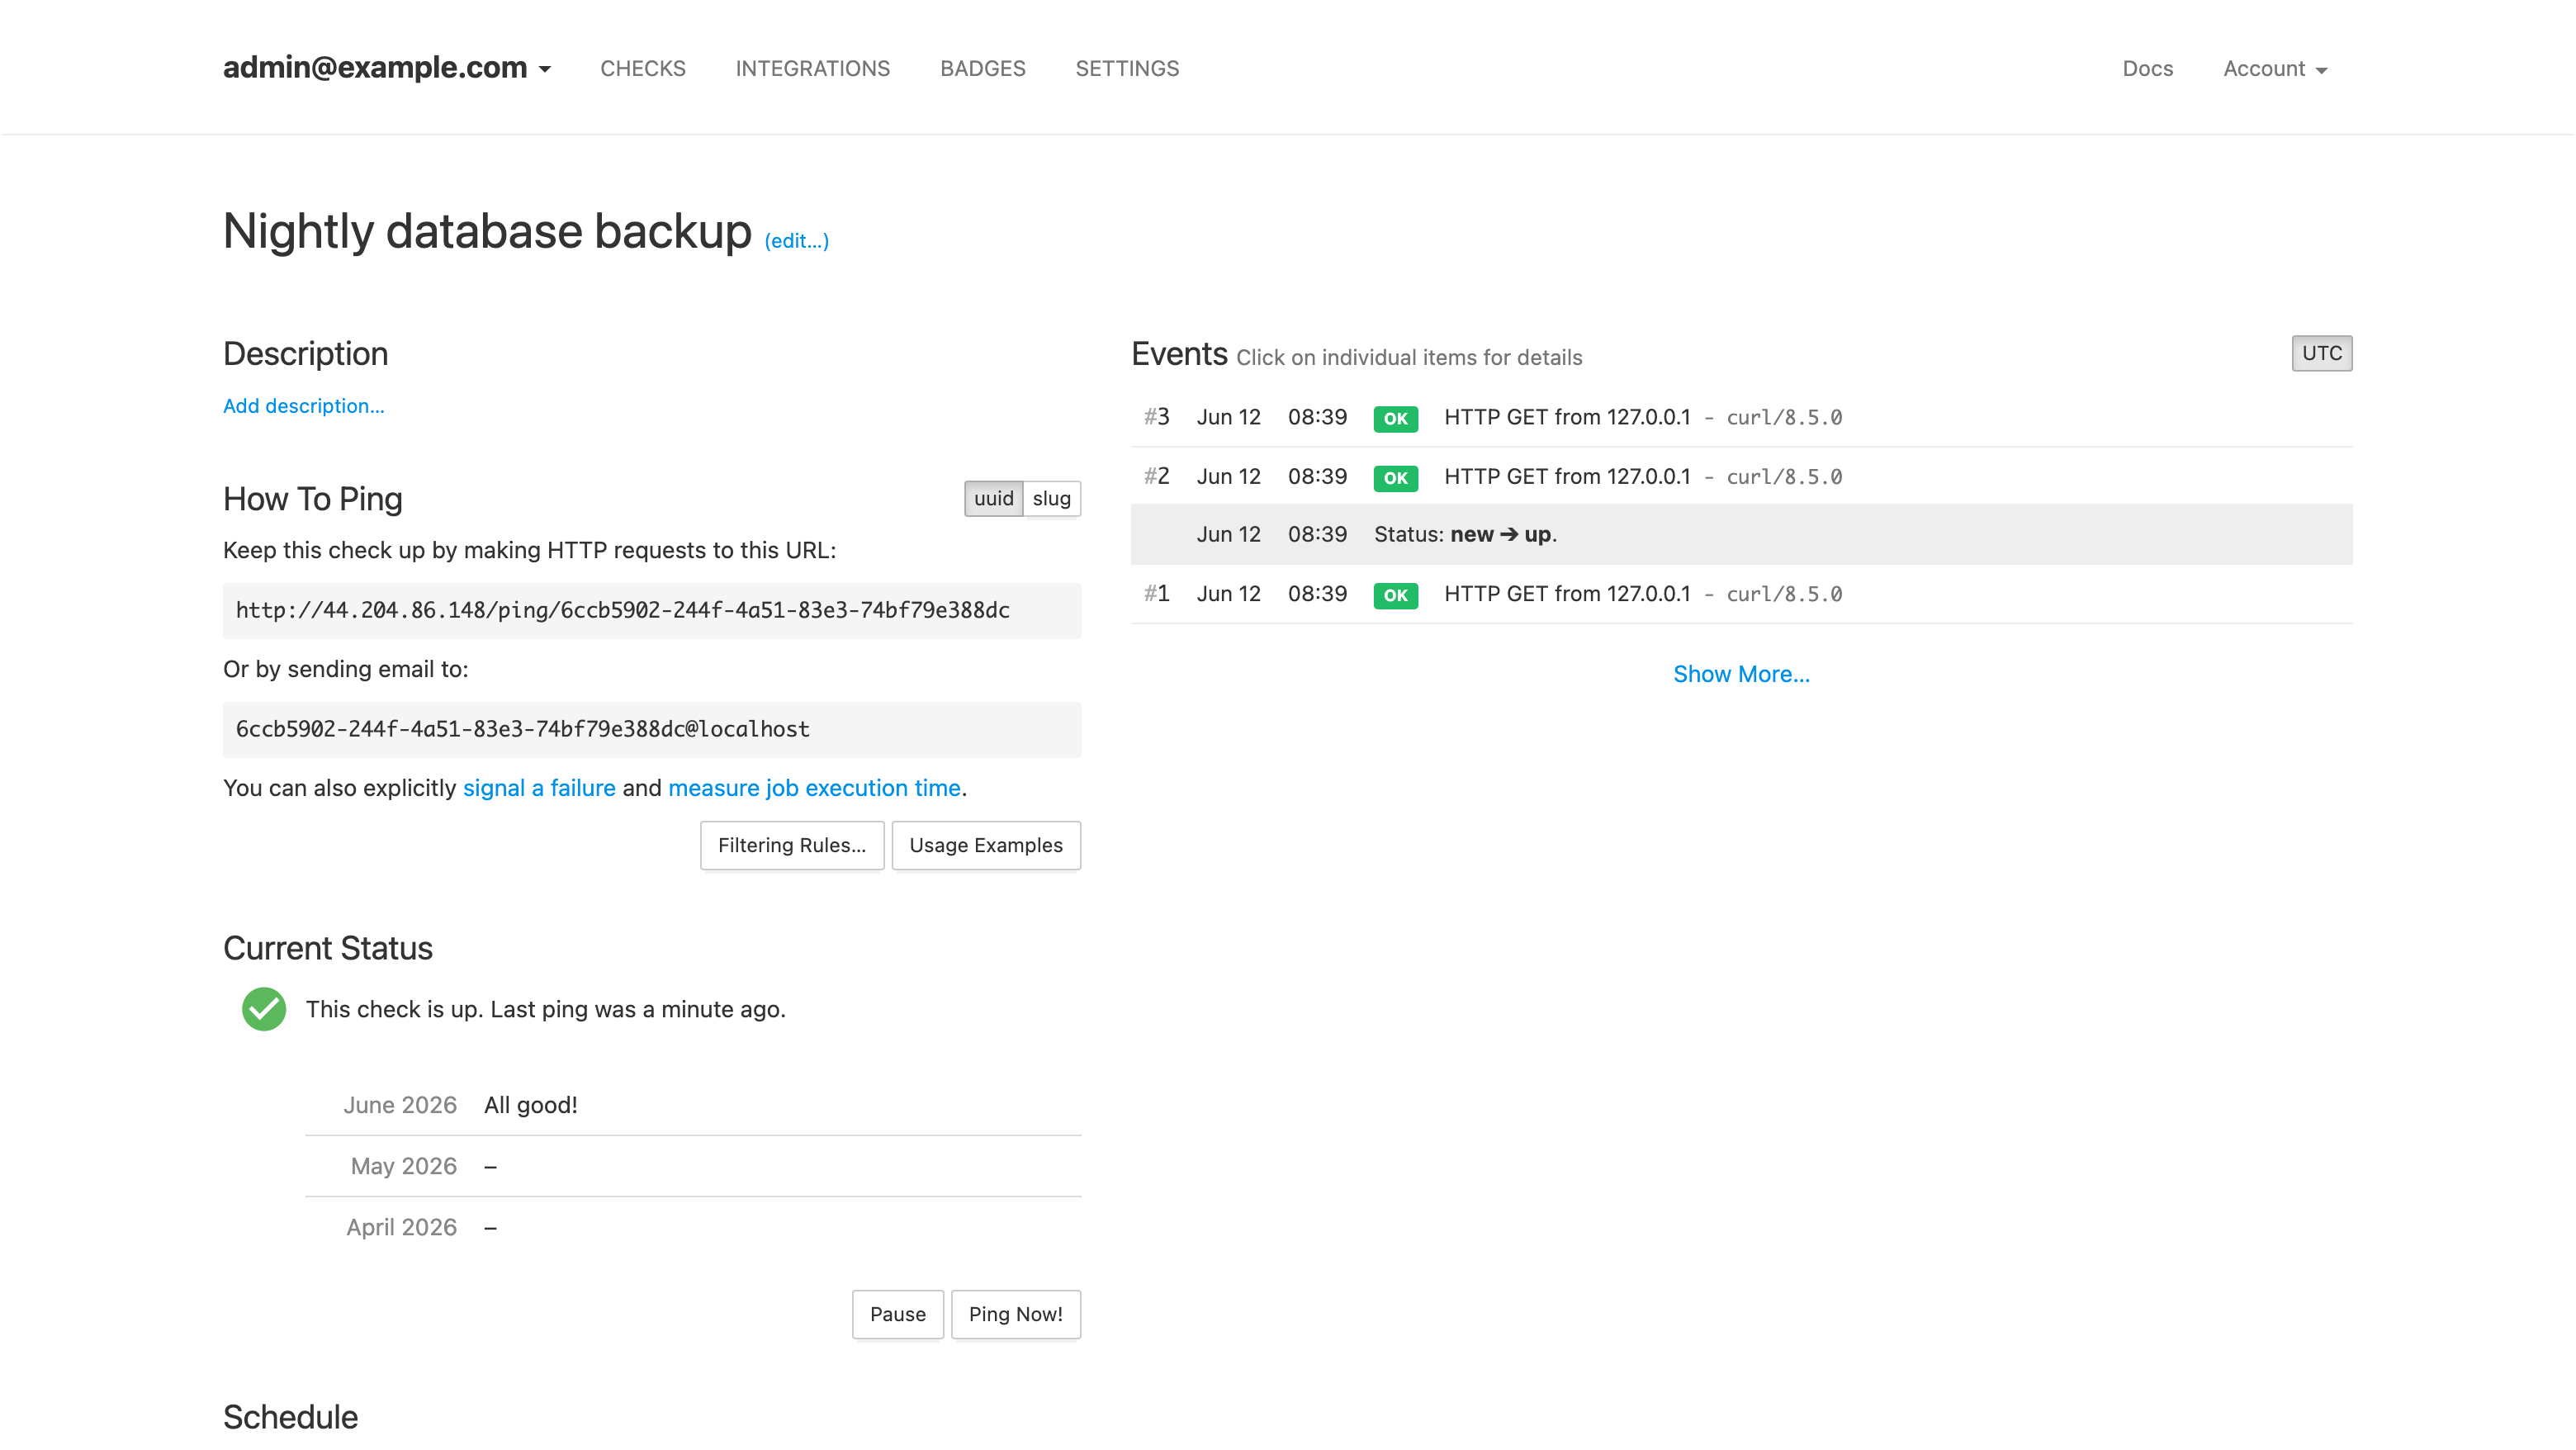
Task: Click the June 2026 All good! row
Action: point(693,1105)
